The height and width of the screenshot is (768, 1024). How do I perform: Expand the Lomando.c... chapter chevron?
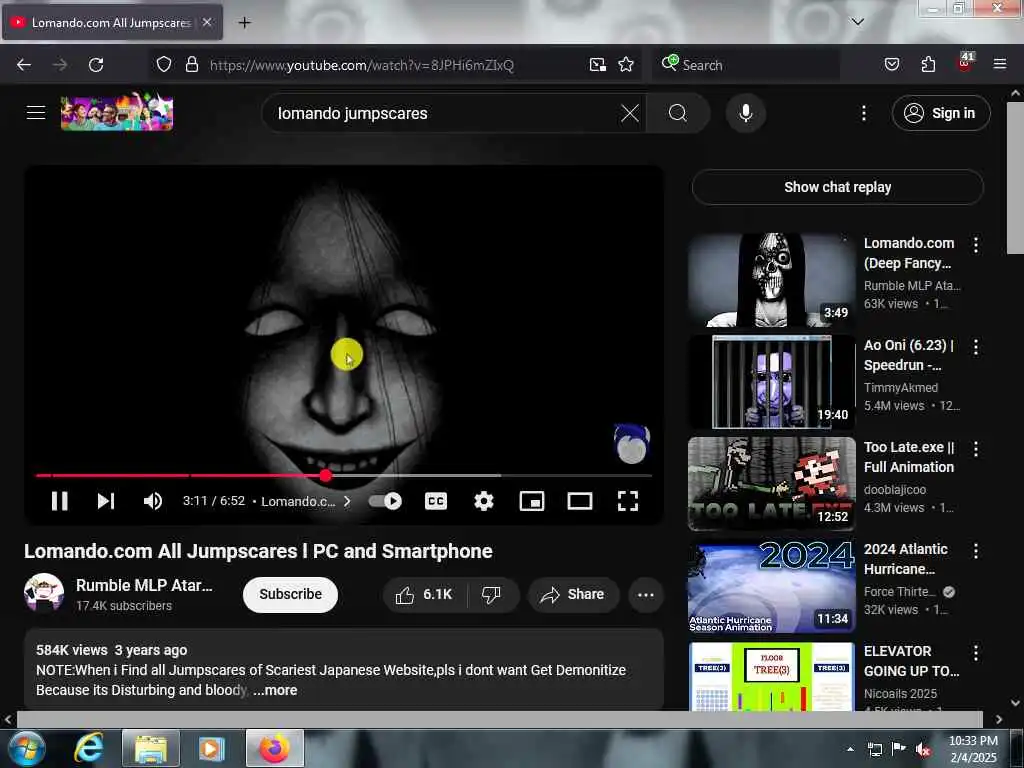pyautogui.click(x=347, y=501)
